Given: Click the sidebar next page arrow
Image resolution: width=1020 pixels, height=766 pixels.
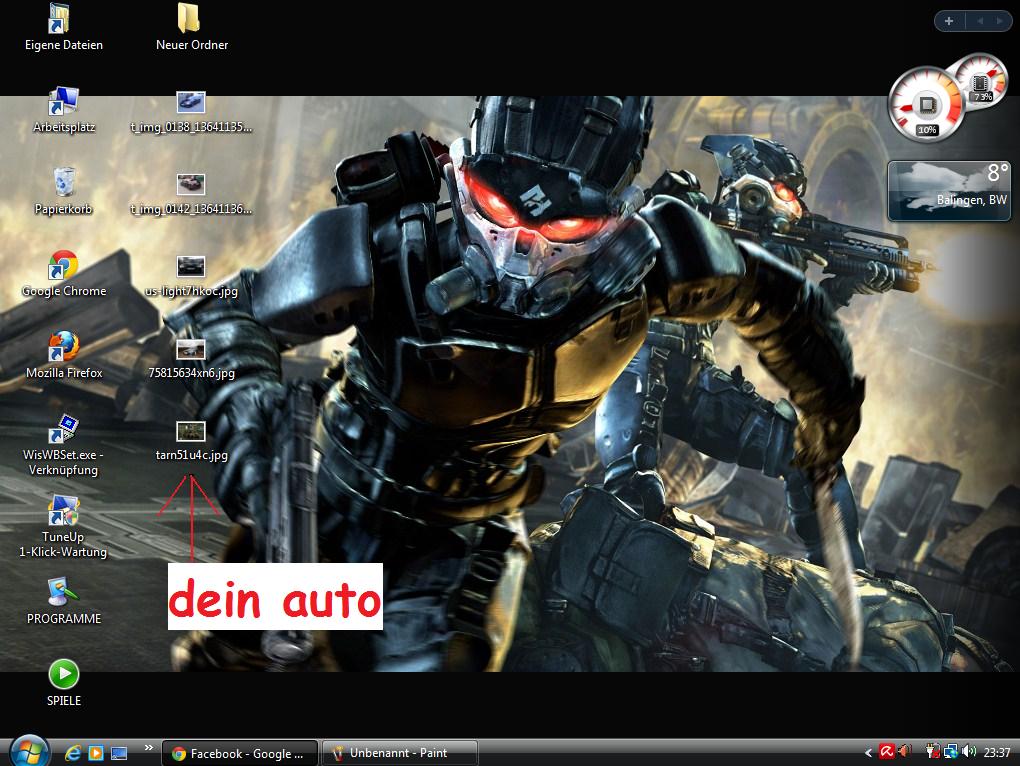Looking at the screenshot, I should (999, 21).
